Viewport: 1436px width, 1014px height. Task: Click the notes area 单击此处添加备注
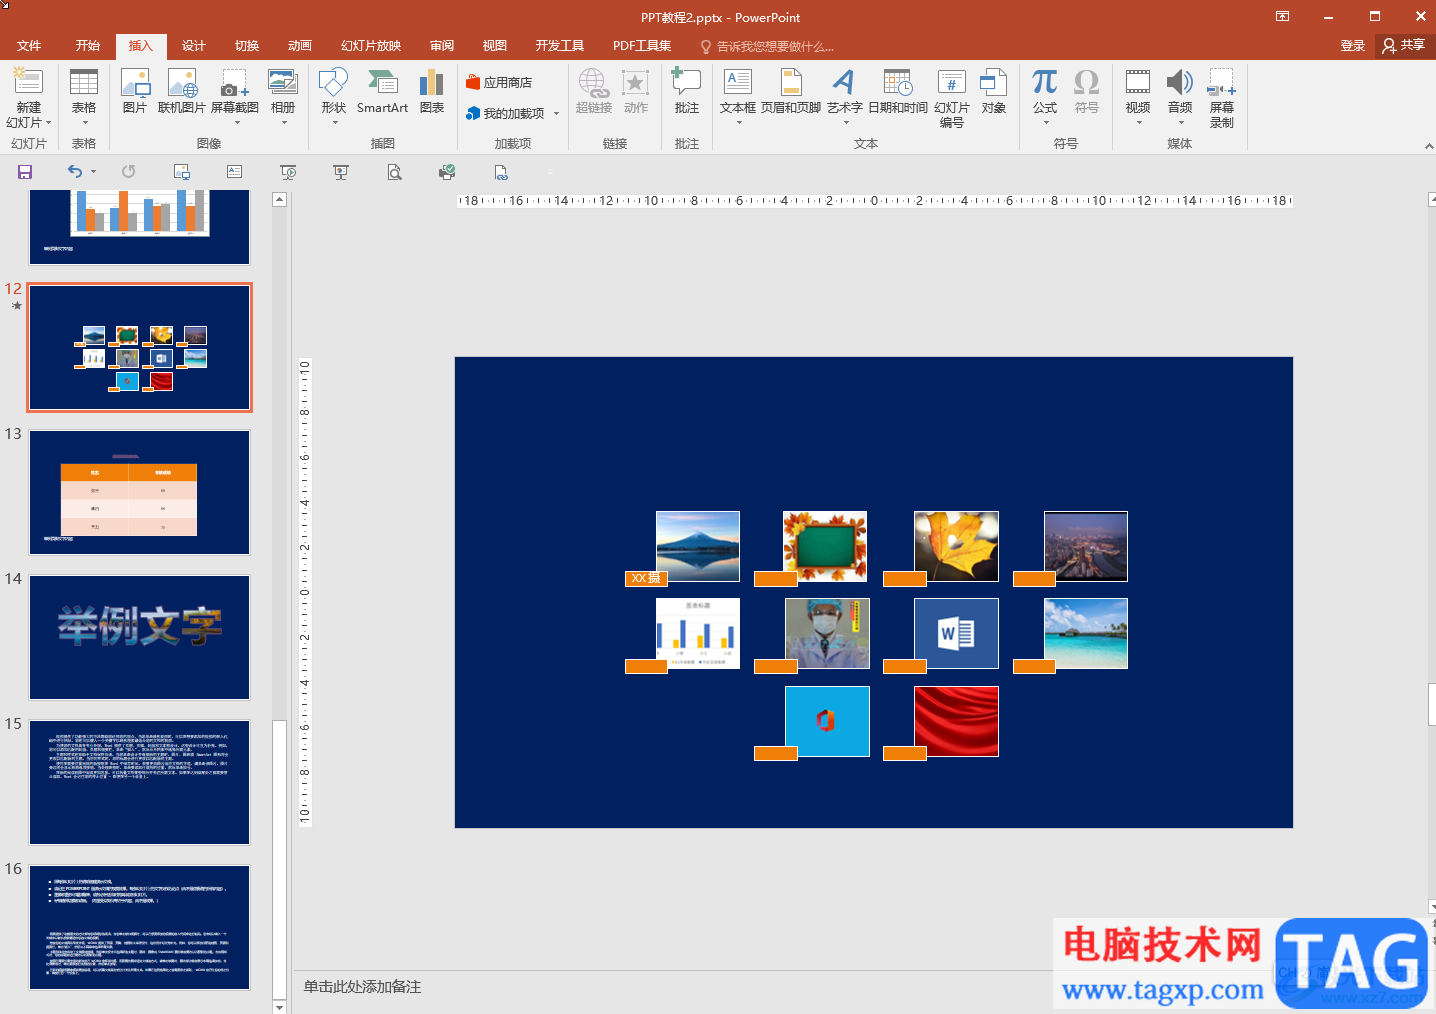362,987
